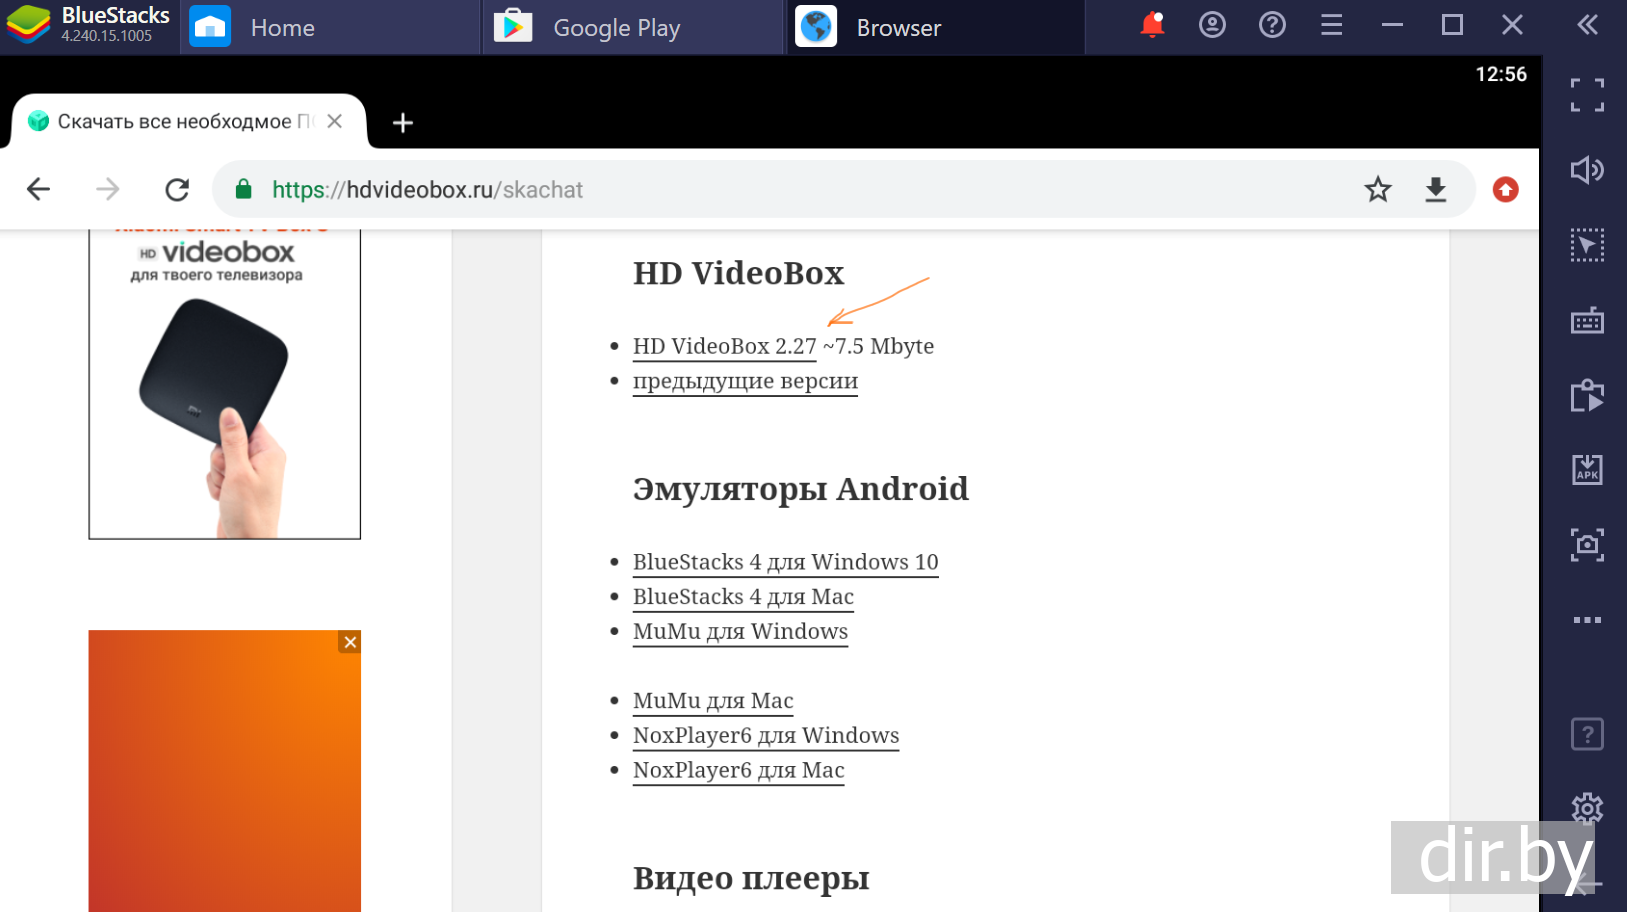Open the BlueStacks account profile icon
The width and height of the screenshot is (1627, 912).
[1212, 25]
